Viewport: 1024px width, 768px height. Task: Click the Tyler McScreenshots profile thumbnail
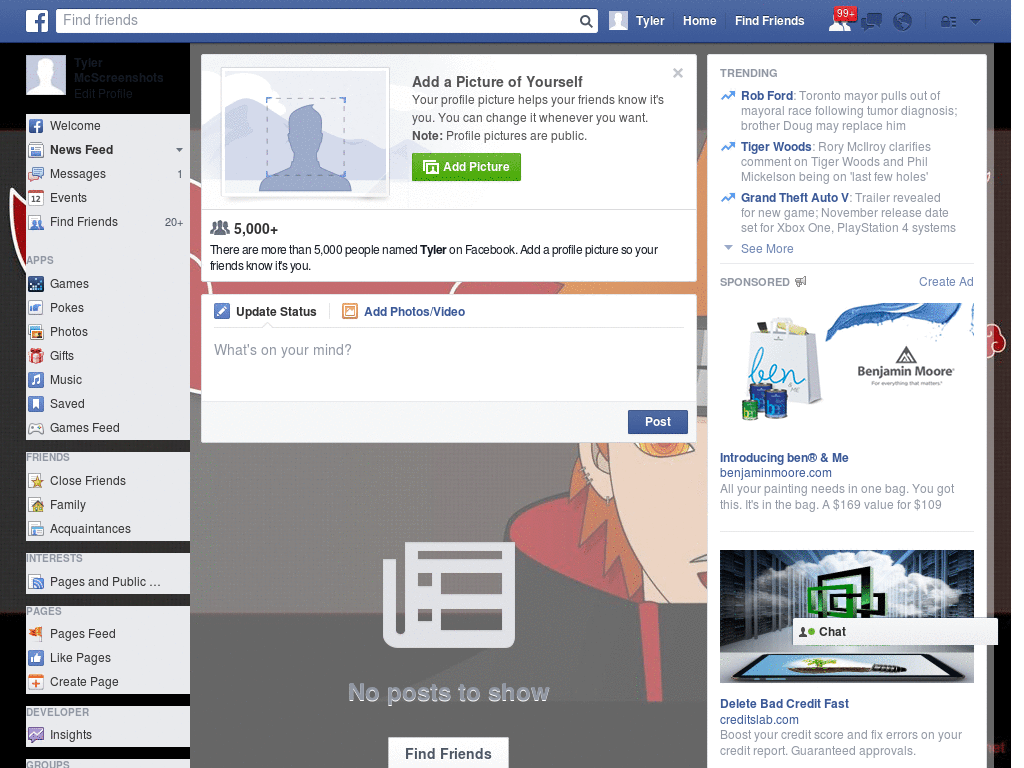(46, 75)
